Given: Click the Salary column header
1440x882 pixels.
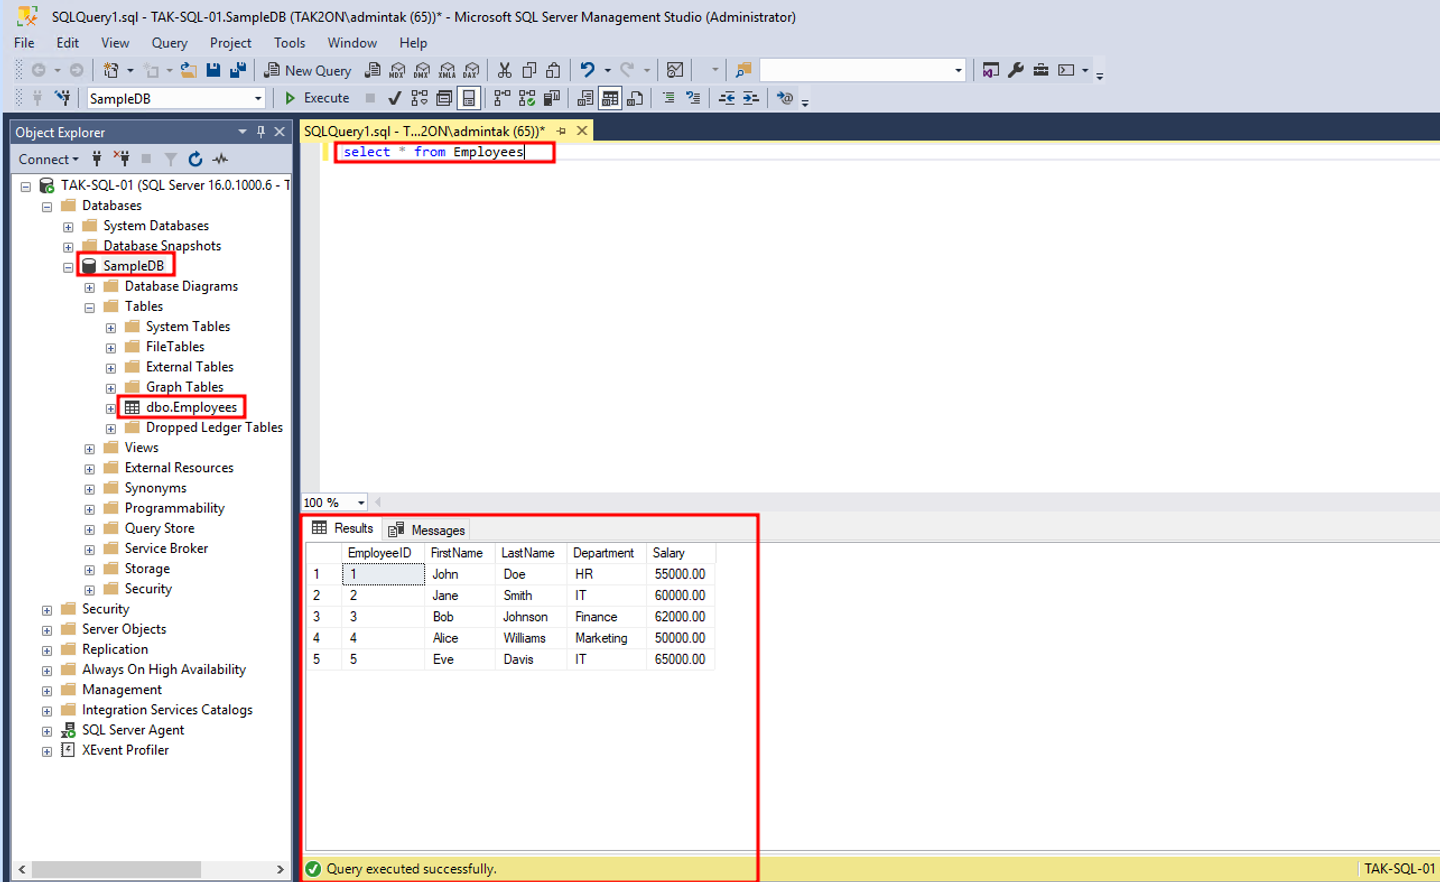Looking at the screenshot, I should coord(680,553).
